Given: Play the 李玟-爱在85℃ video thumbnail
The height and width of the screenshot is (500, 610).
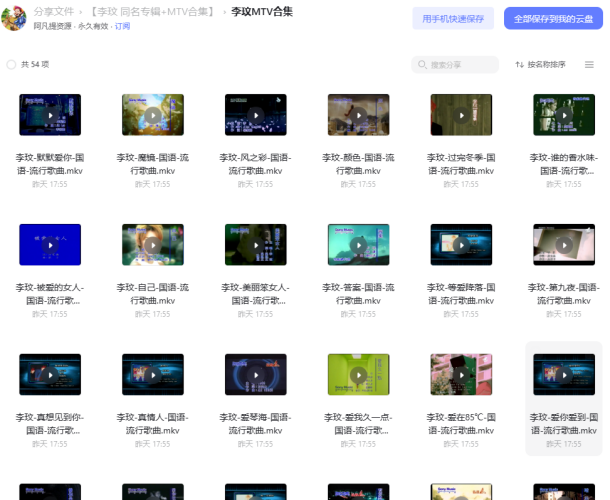Looking at the screenshot, I should point(461,375).
